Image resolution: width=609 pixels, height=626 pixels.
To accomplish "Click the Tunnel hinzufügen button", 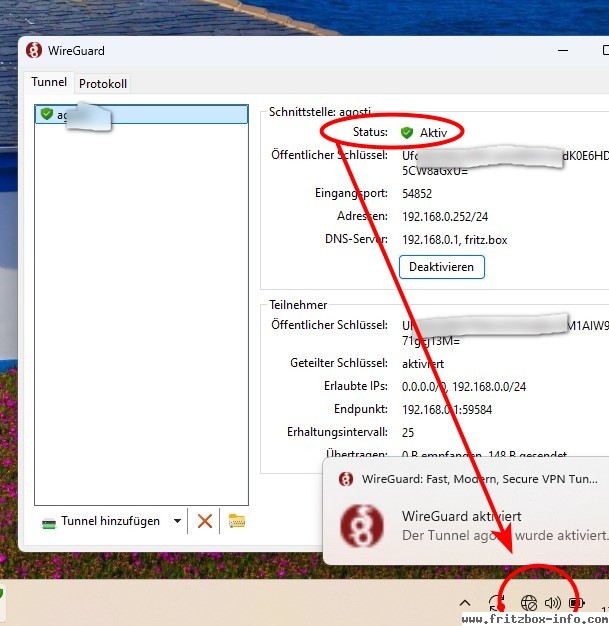I will [101, 521].
